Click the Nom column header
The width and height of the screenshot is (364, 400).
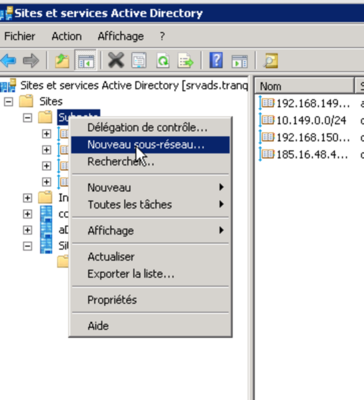coord(304,86)
